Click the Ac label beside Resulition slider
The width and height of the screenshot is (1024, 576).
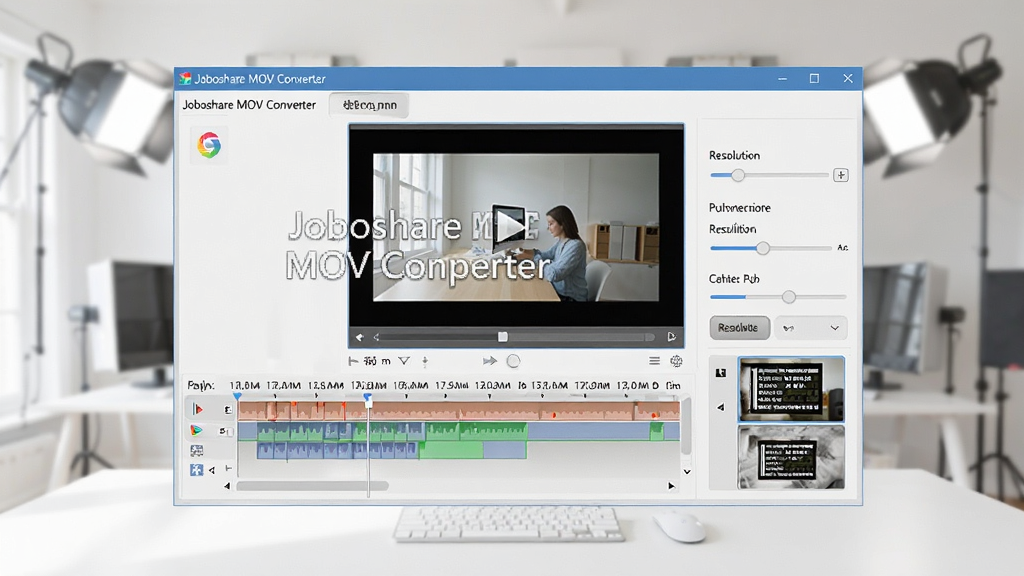tap(842, 248)
